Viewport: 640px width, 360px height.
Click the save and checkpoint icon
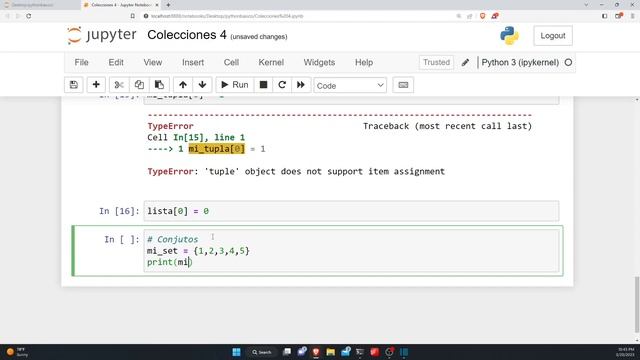[x=74, y=85]
